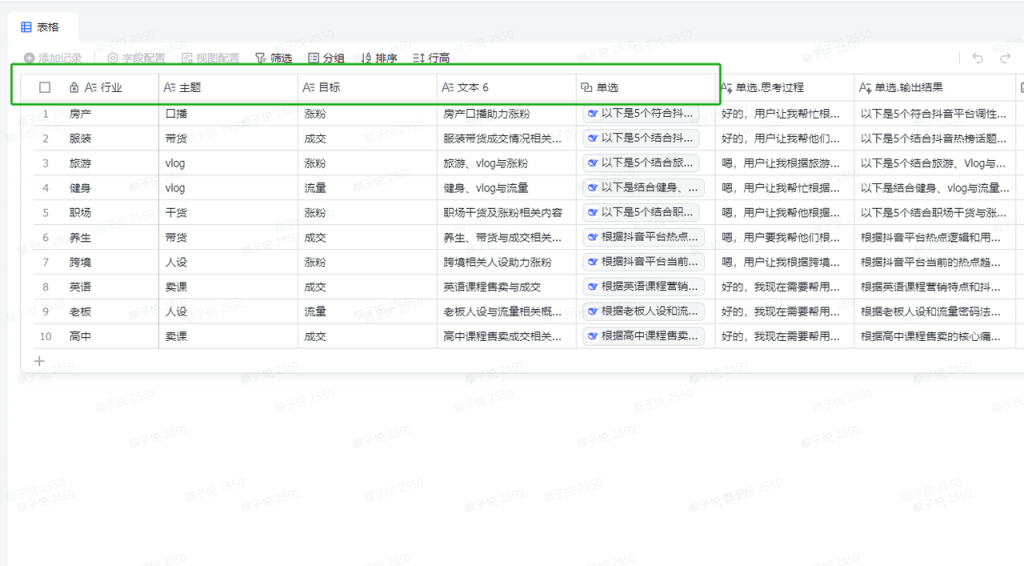Screen dimensions: 1024x566
Task: Click the redo arrow icon
Action: tap(1005, 59)
